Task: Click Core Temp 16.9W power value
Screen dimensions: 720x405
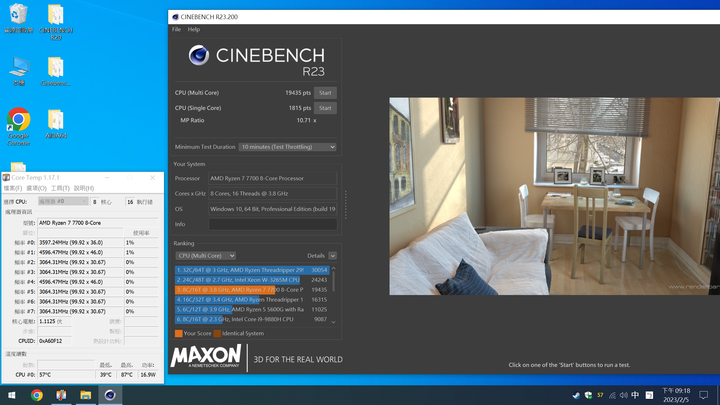Action: [148, 375]
